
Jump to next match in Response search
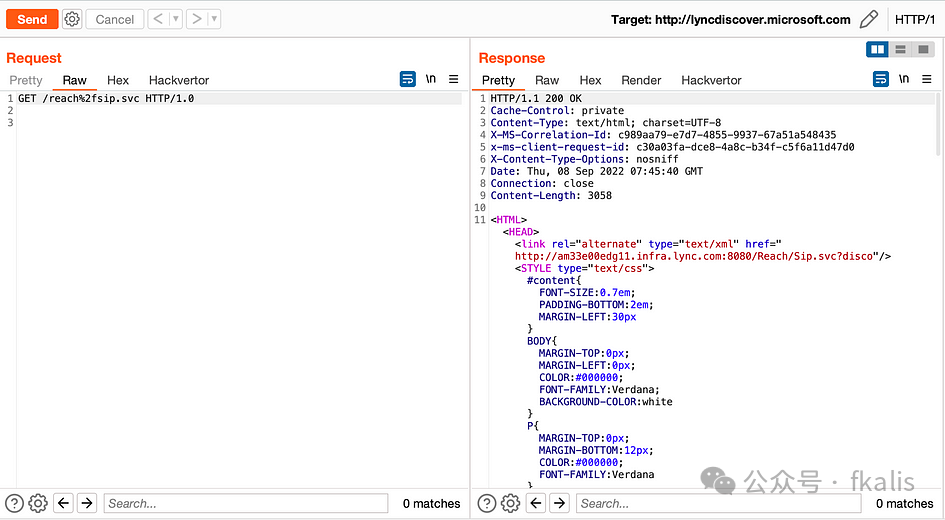point(560,503)
